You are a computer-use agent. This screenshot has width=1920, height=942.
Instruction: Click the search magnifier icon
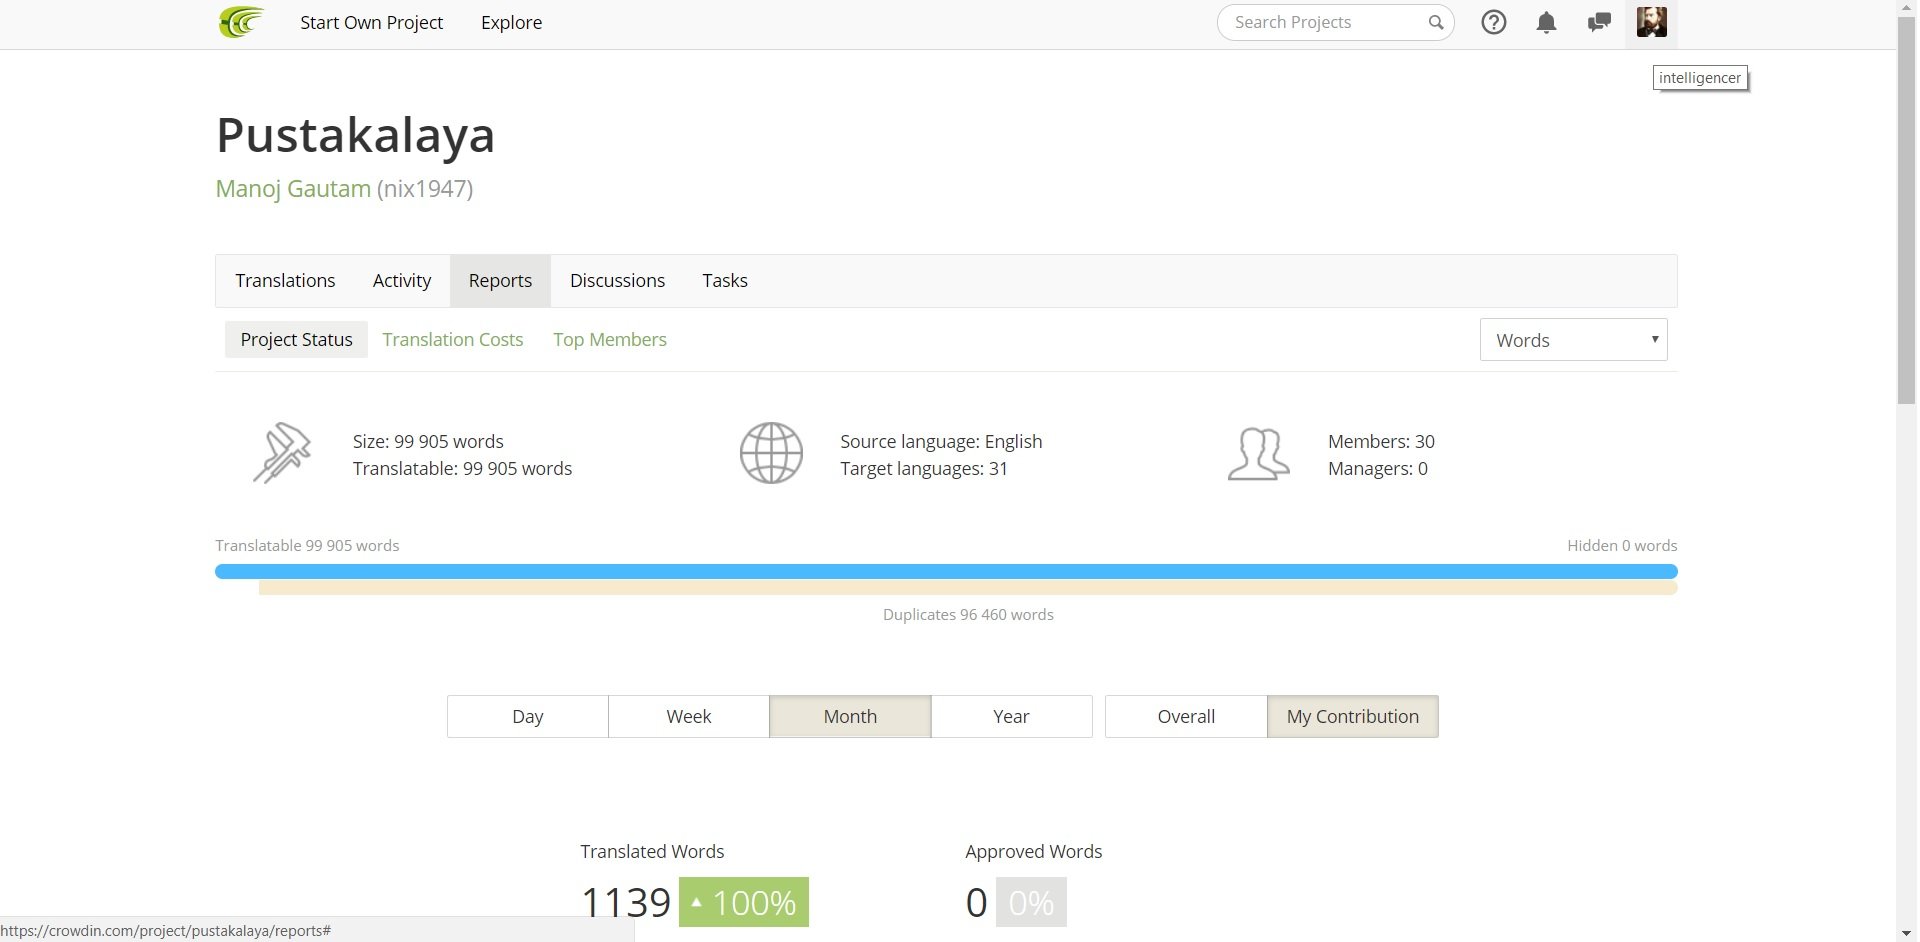[1435, 22]
